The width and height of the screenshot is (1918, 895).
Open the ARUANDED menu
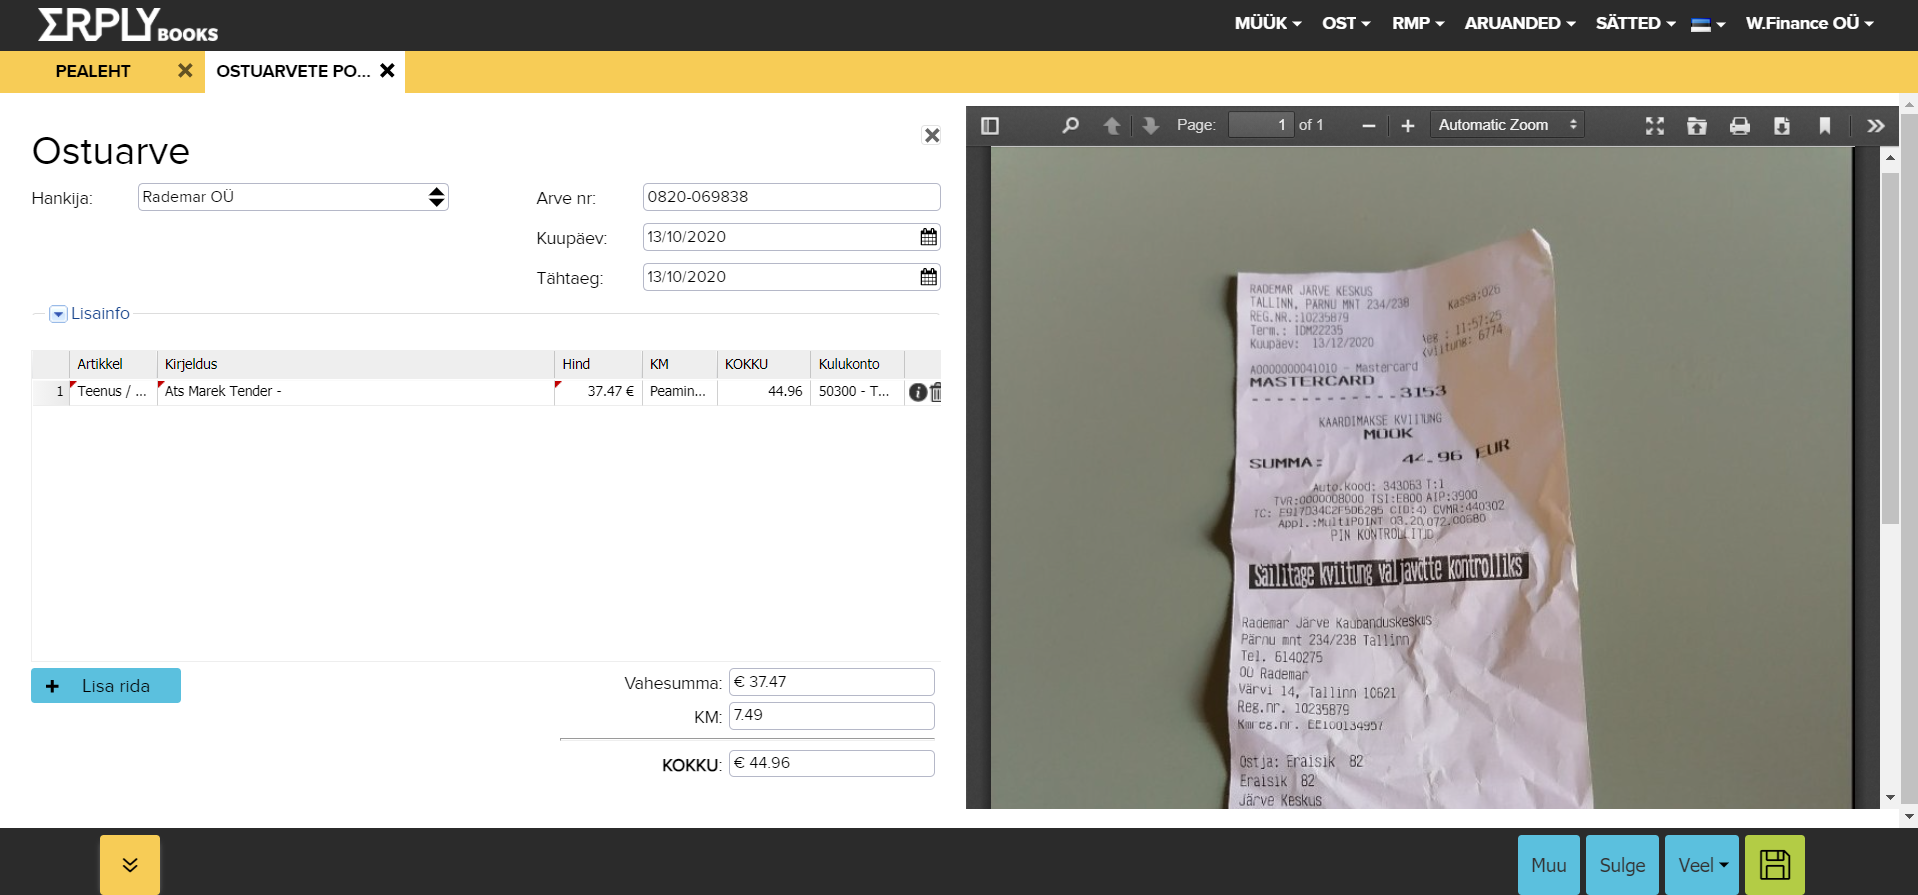[1520, 23]
